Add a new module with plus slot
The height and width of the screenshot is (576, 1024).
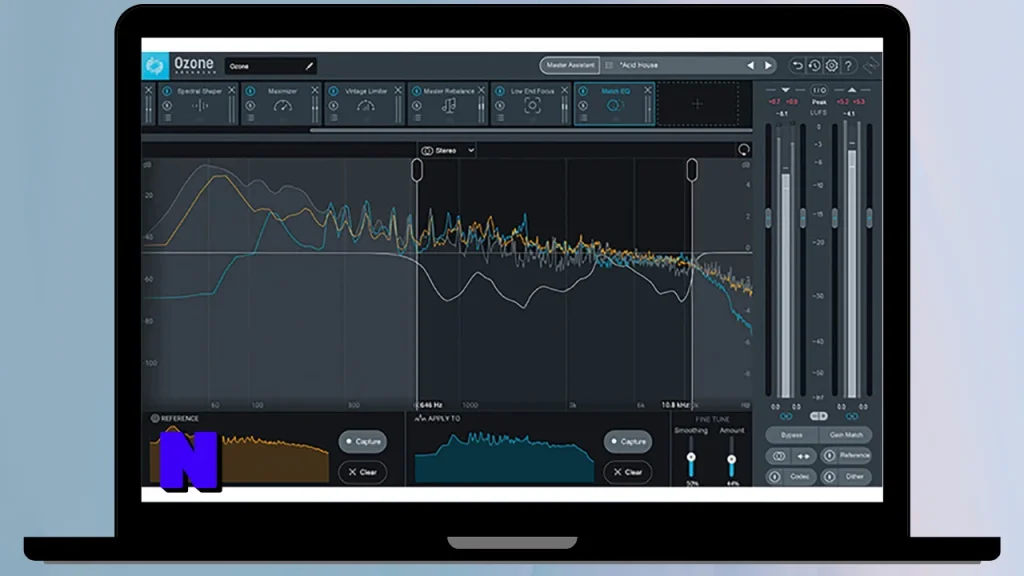point(697,104)
